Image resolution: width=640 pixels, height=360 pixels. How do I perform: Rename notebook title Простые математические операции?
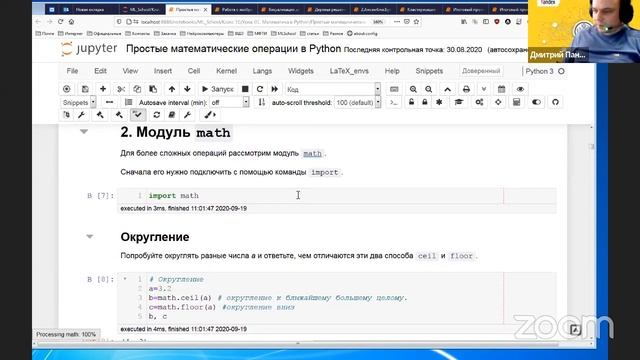tap(233, 49)
